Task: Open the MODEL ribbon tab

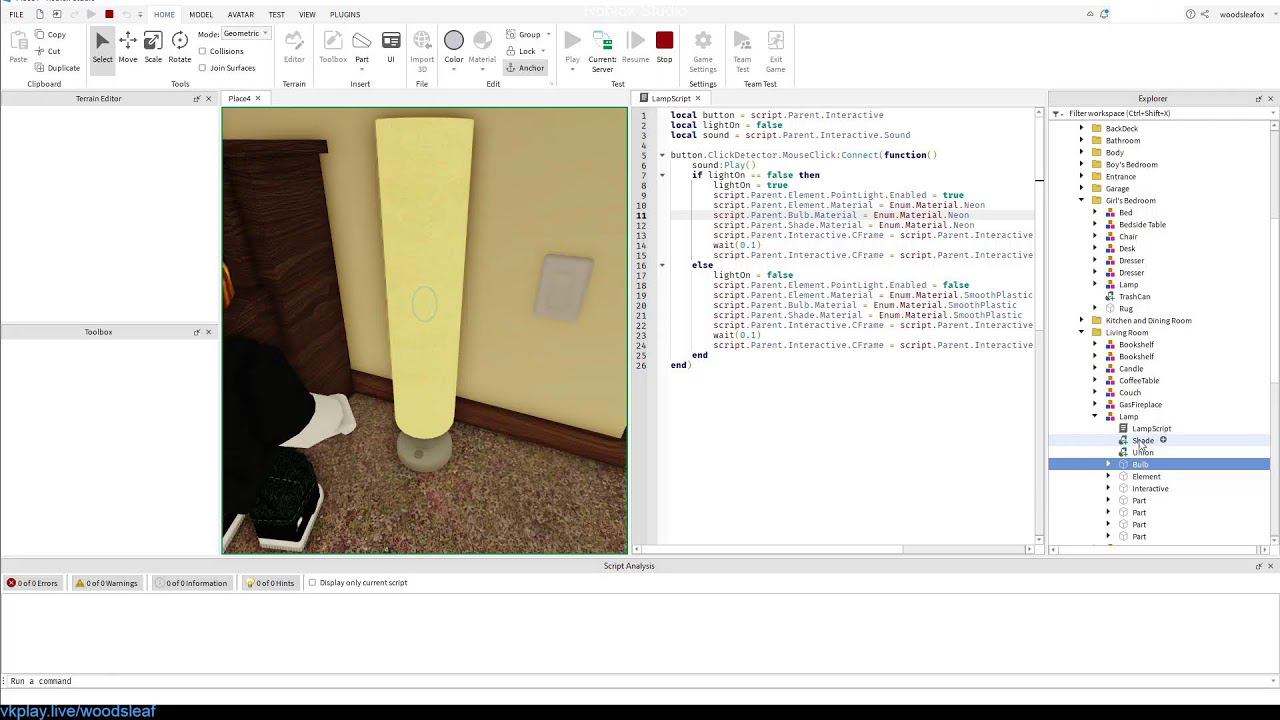Action: pyautogui.click(x=201, y=15)
